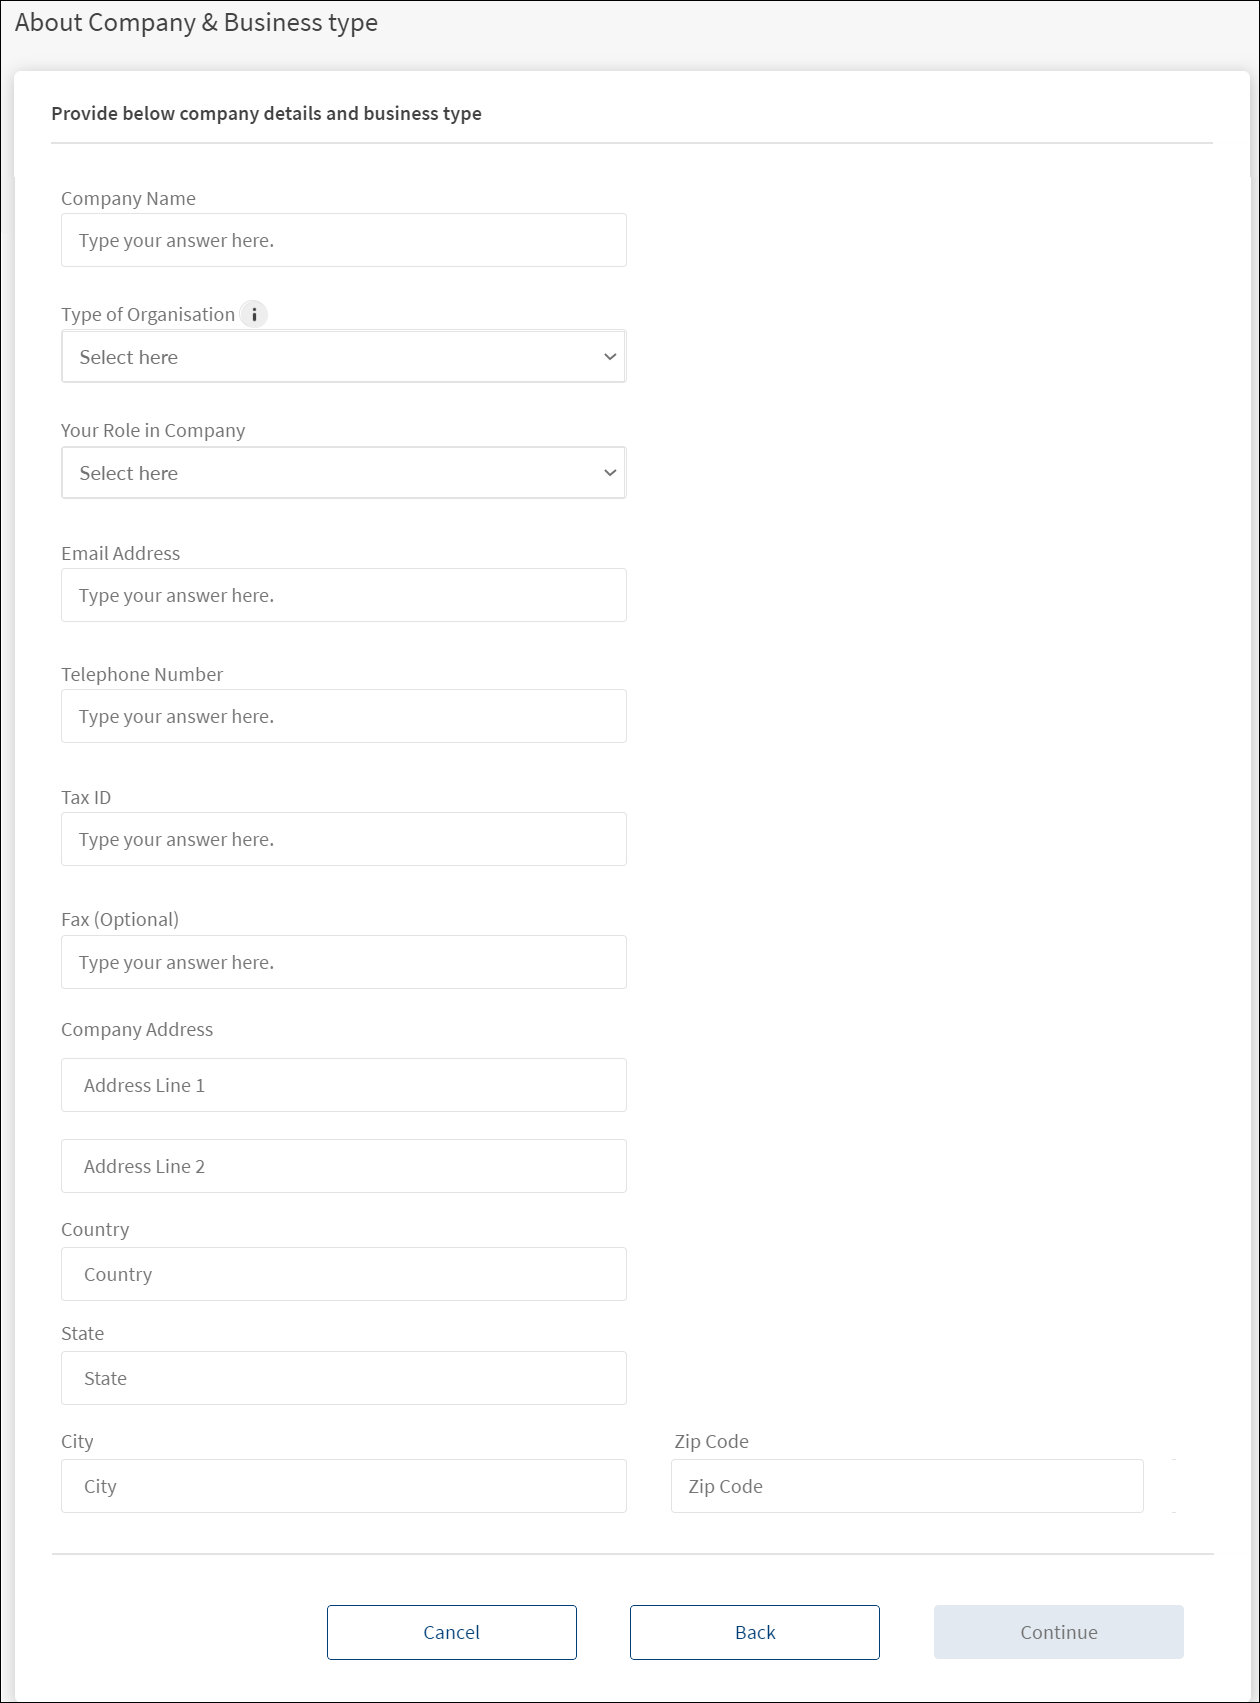Click the chevron arrow on Type of Organisation
Viewport: 1260px width, 1703px height.
(x=610, y=357)
